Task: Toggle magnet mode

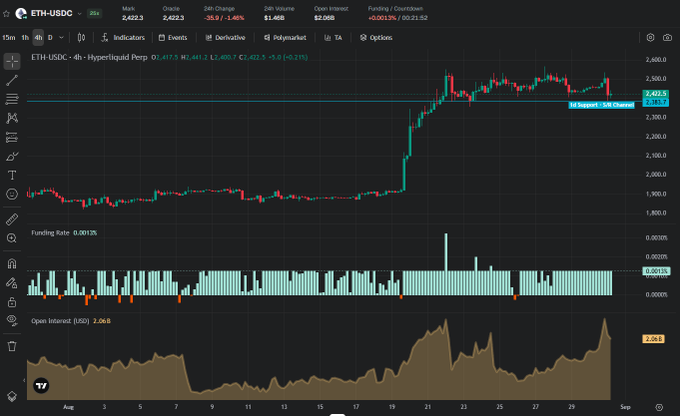Action: (12, 264)
